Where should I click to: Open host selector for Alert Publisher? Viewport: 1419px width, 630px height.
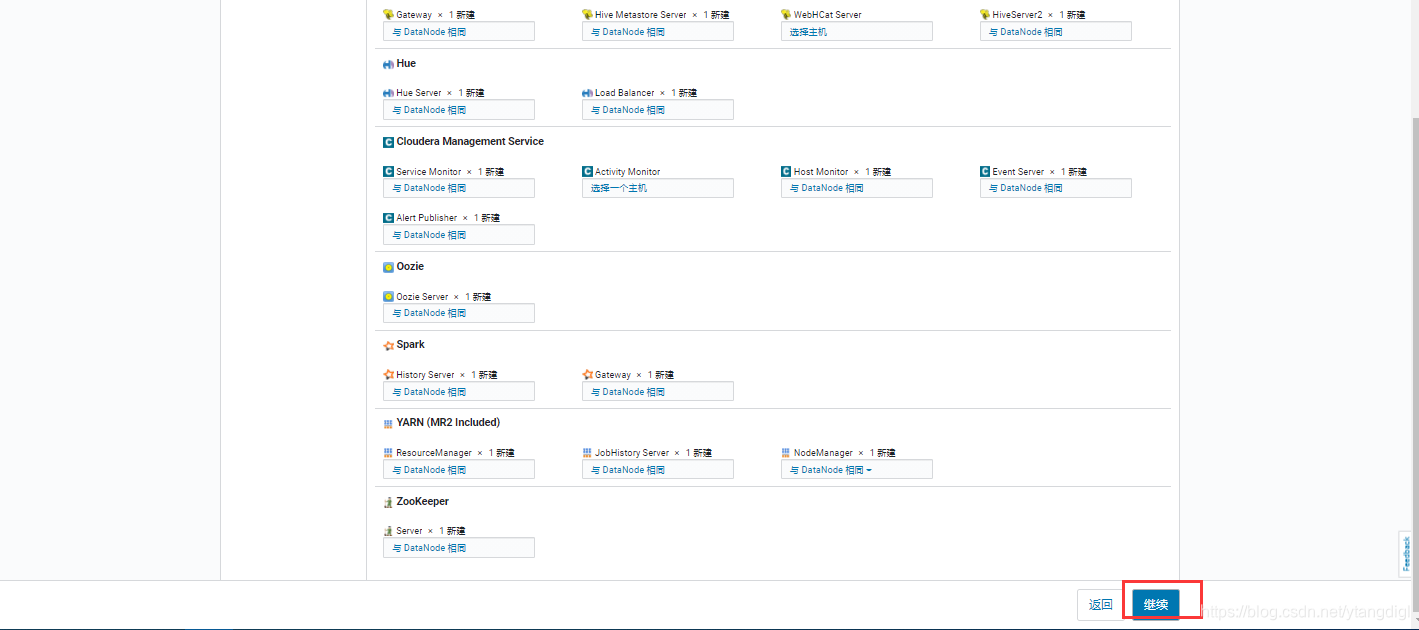click(459, 235)
